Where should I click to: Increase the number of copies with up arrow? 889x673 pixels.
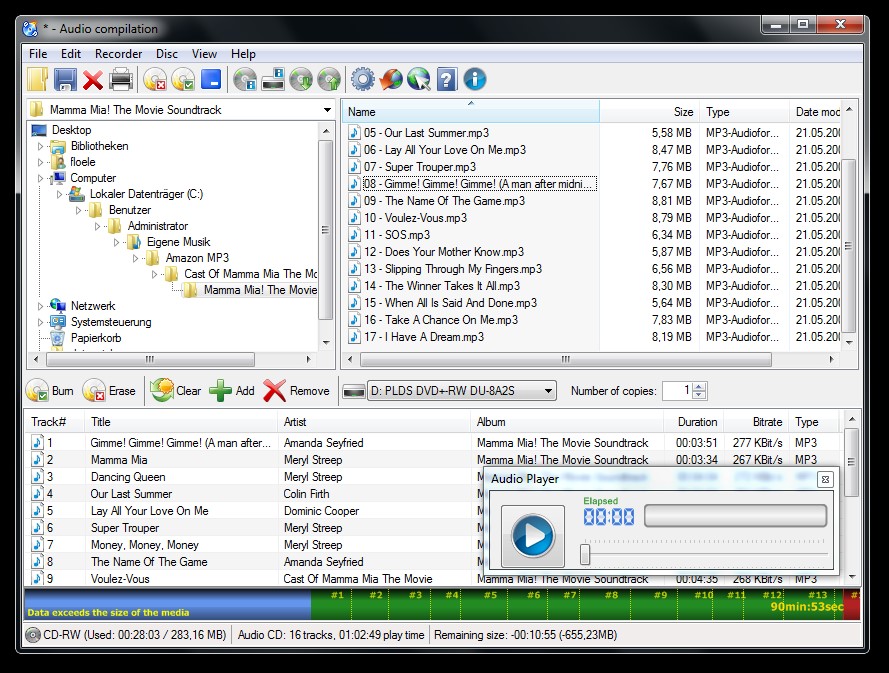pos(699,387)
